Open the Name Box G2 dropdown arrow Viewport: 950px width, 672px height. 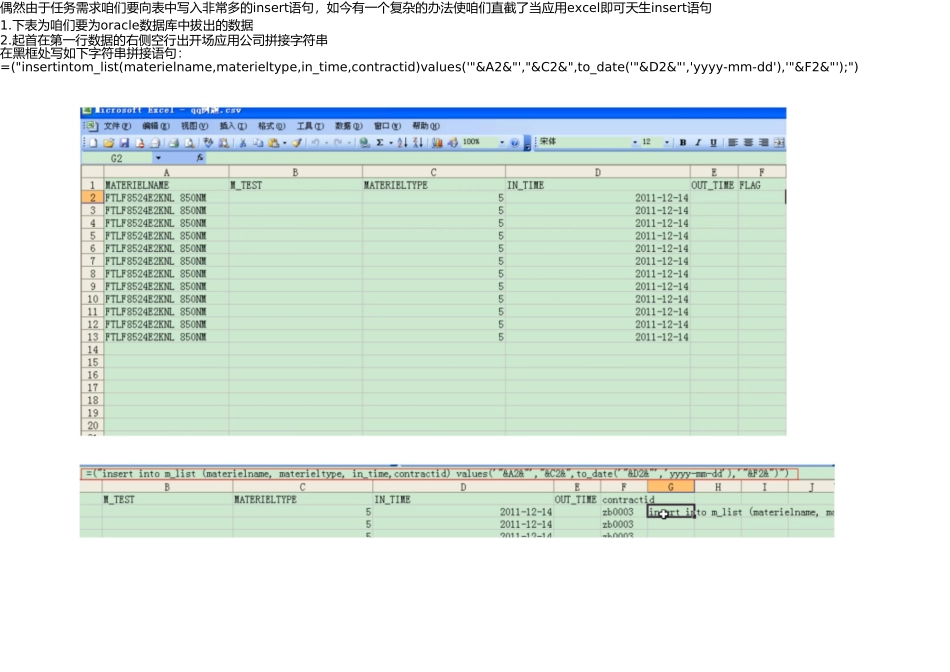158,158
